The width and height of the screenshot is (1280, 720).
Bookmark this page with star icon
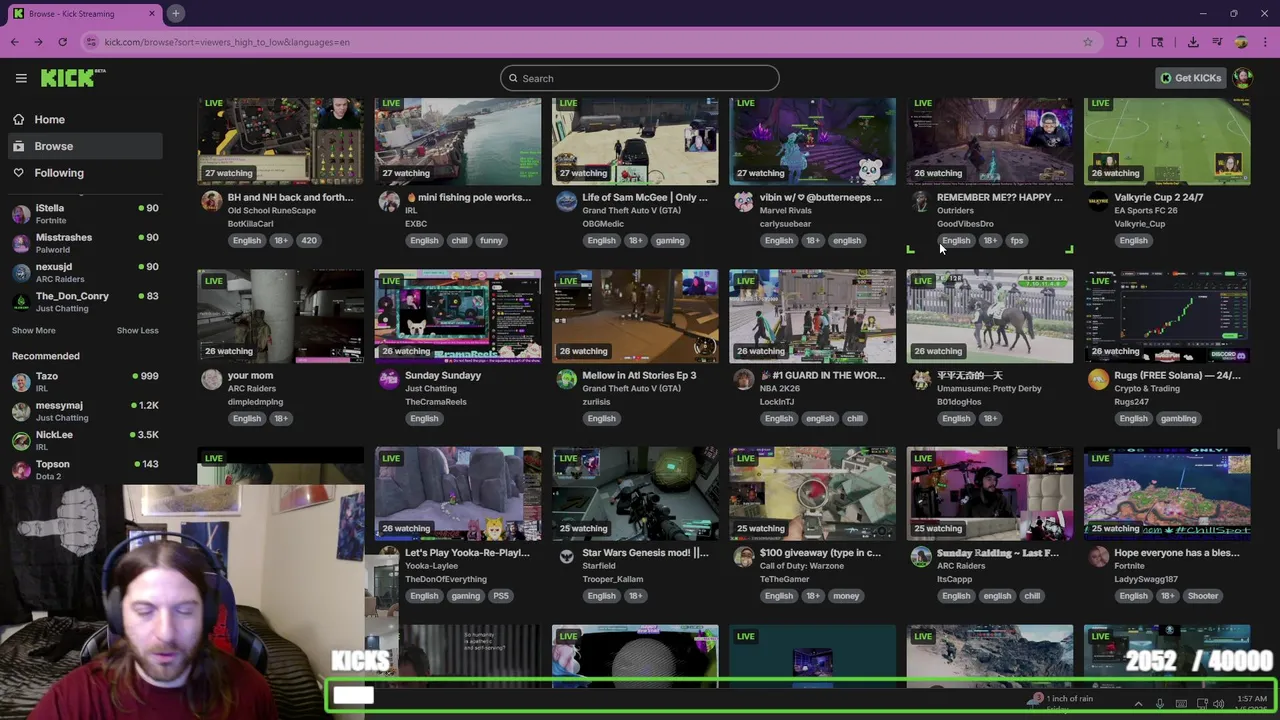[1088, 42]
